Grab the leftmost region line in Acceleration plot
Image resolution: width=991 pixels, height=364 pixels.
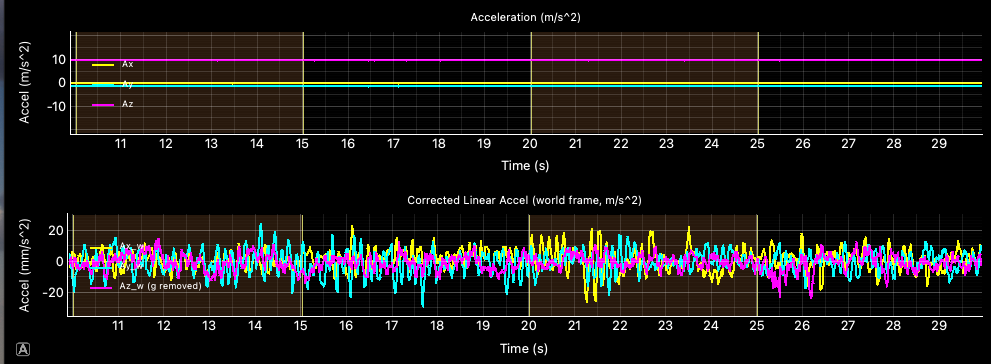(x=76, y=83)
